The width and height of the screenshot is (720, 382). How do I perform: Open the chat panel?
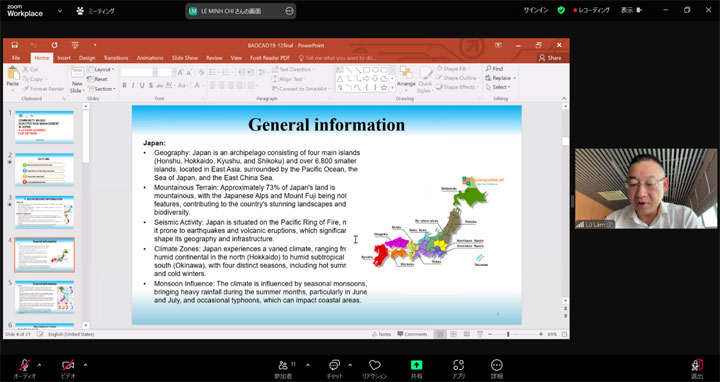(334, 365)
